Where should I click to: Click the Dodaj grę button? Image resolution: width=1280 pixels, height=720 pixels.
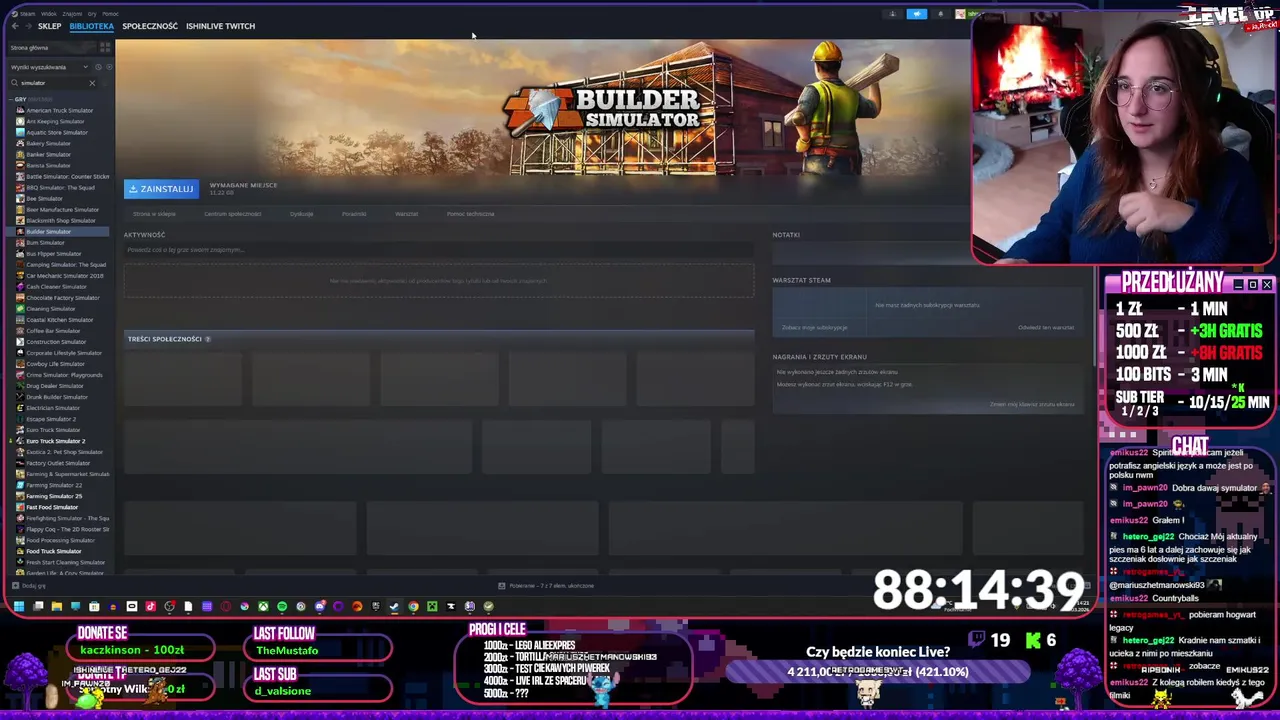[x=27, y=586]
